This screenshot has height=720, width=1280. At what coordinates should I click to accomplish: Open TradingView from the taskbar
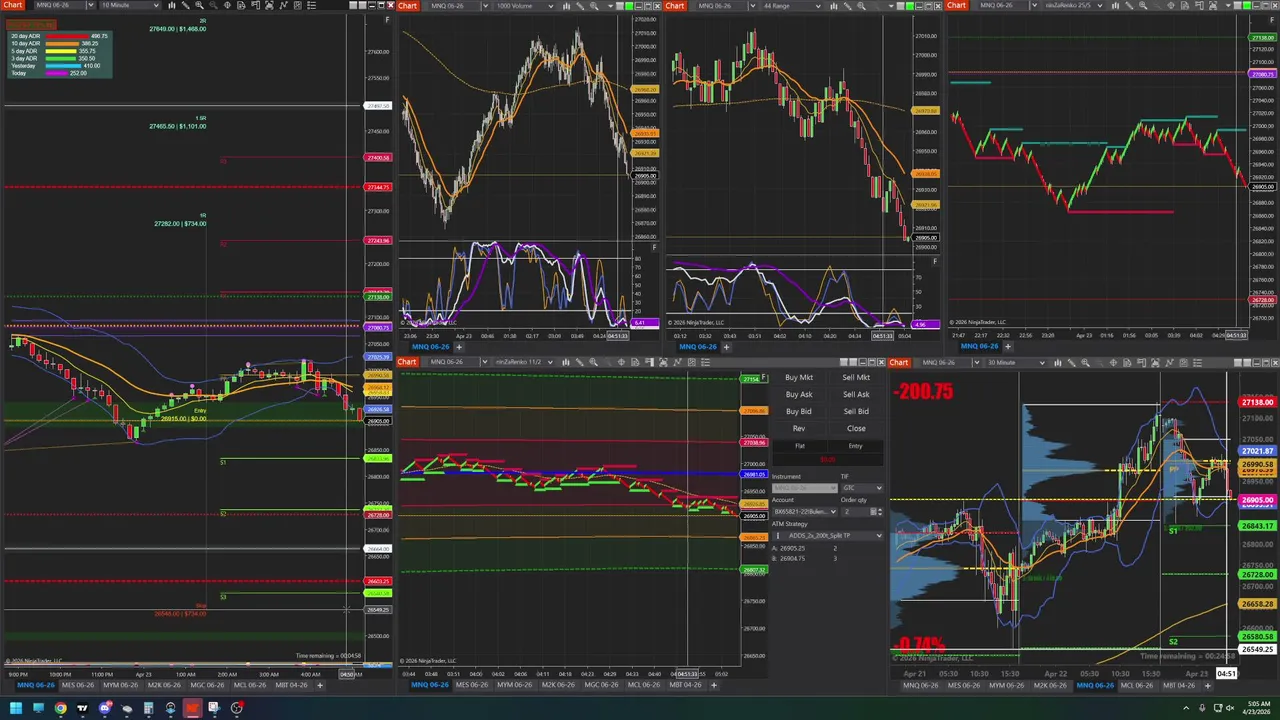(x=82, y=708)
